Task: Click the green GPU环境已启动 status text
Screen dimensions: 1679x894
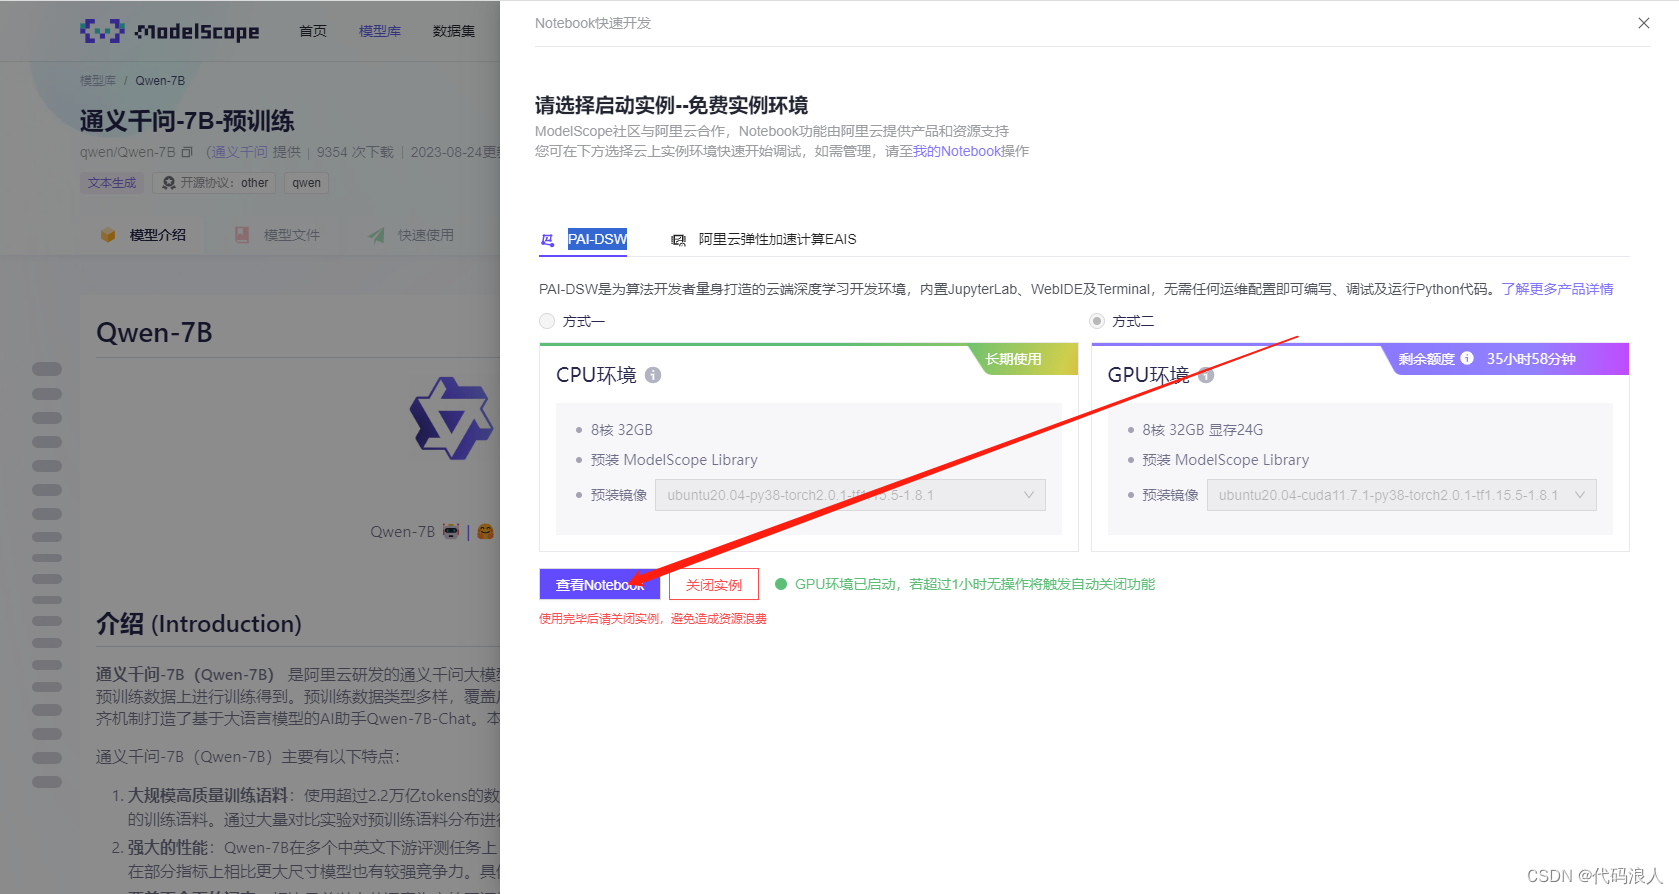Action: 975,584
